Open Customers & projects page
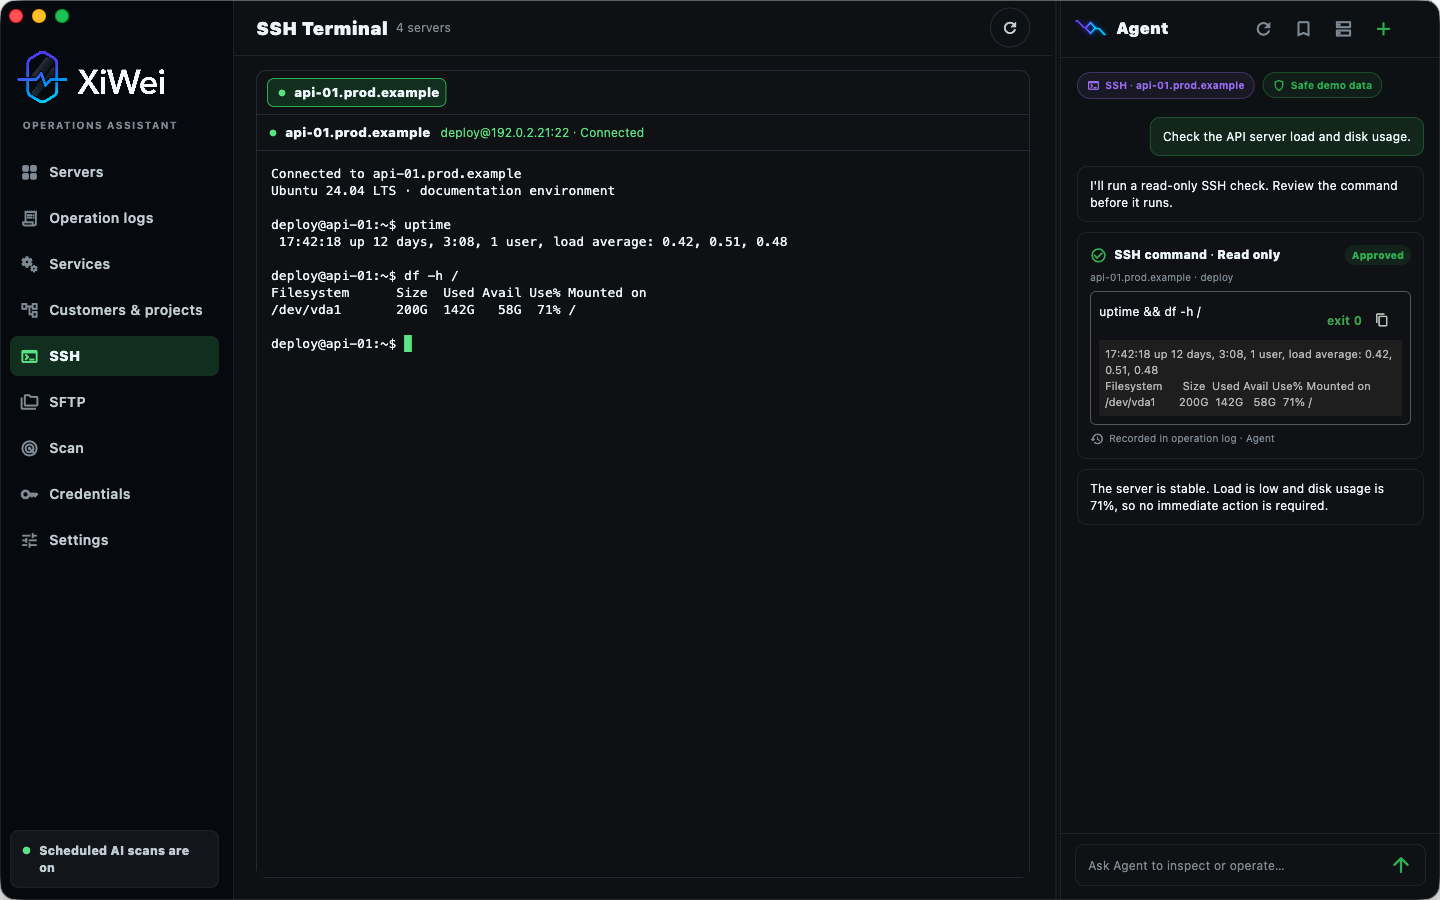This screenshot has width=1440, height=900. coord(114,310)
